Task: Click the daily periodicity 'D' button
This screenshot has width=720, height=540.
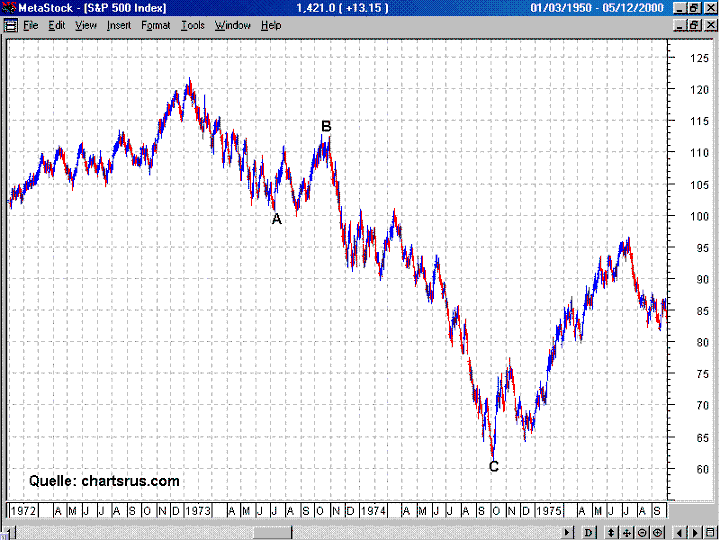Action: coord(589,532)
